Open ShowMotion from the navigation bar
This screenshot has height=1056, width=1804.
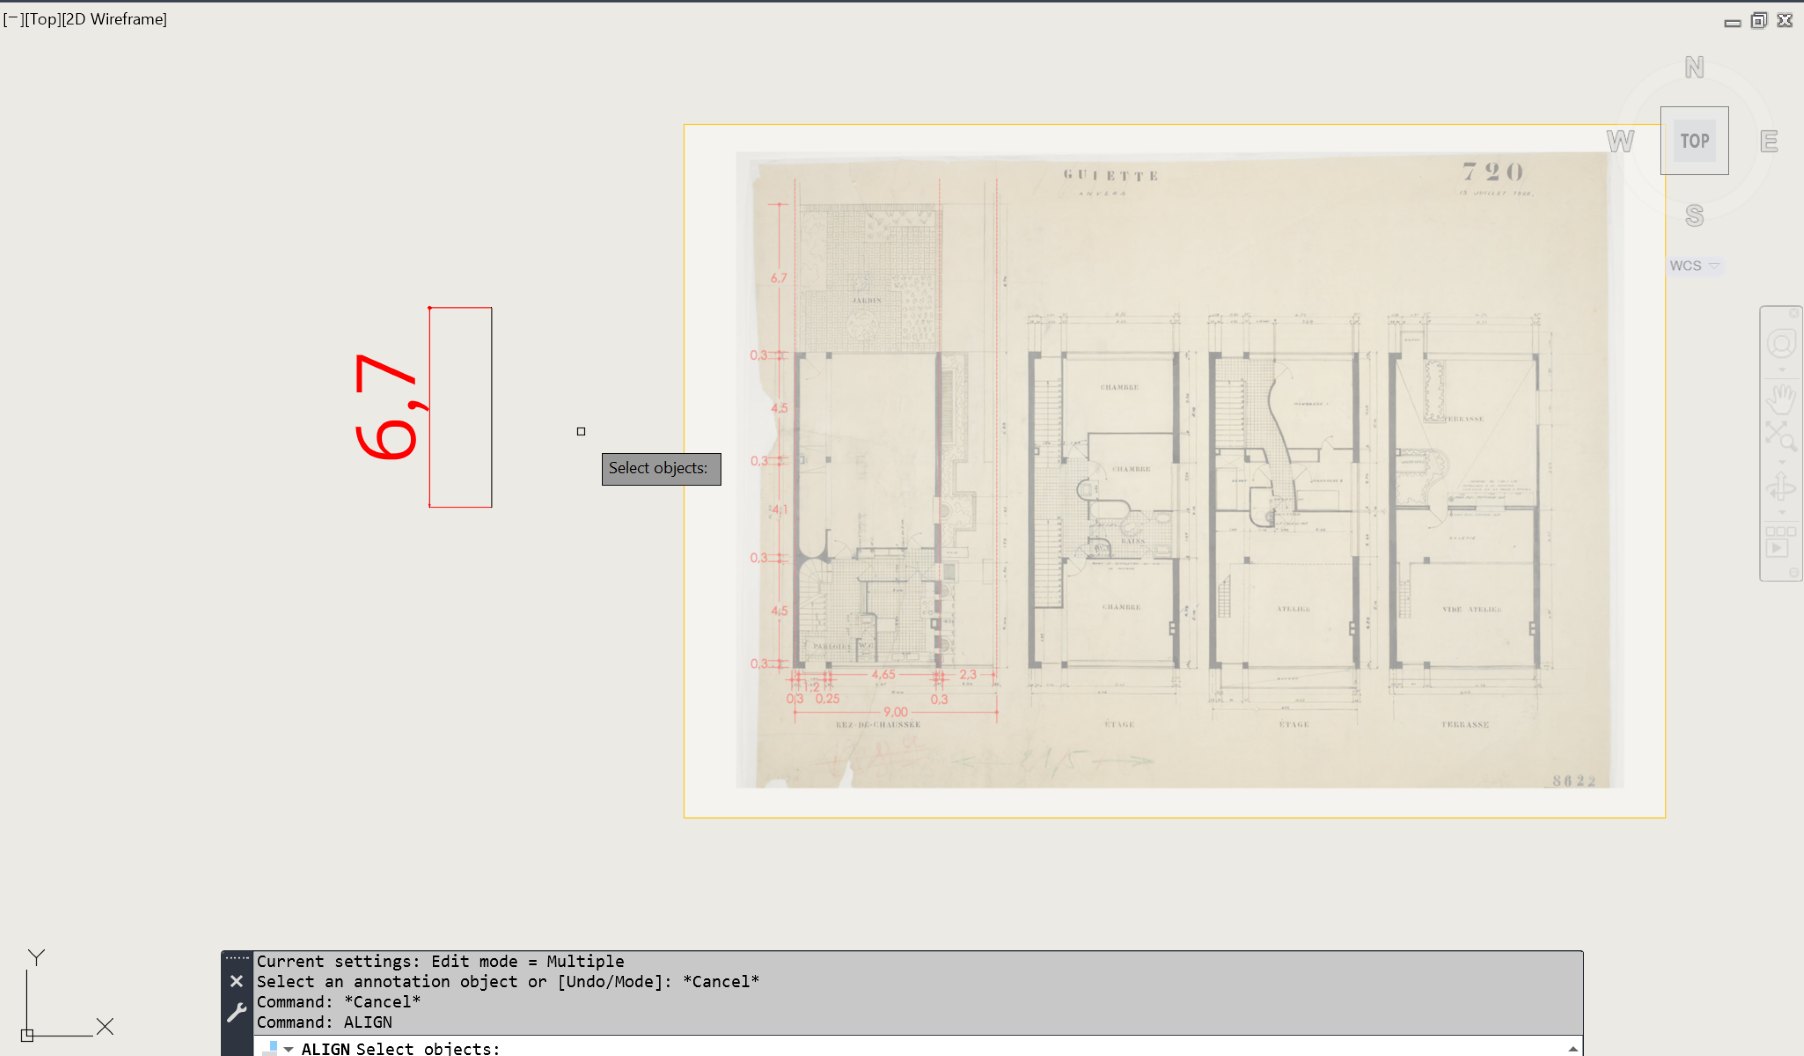point(1780,542)
